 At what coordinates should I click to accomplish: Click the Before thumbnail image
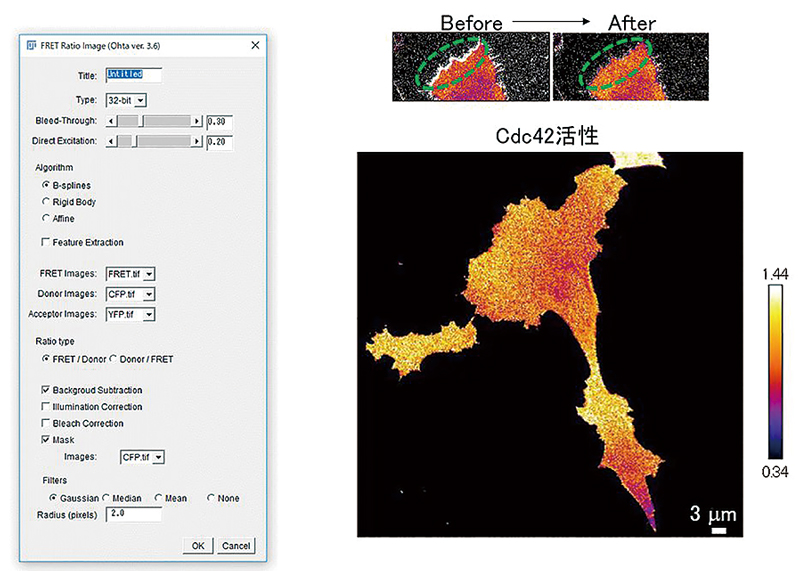pyautogui.click(x=470, y=65)
